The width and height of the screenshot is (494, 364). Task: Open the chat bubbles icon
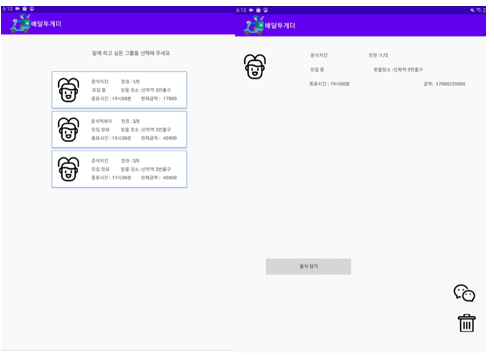point(464,293)
